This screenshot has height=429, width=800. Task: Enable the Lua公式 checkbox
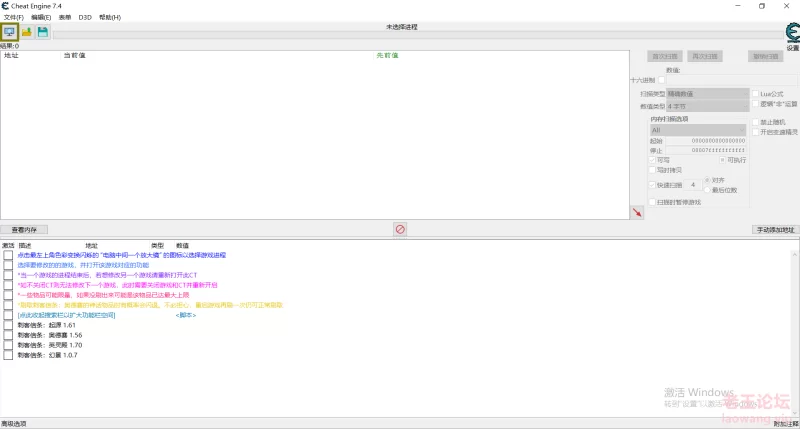(x=756, y=94)
